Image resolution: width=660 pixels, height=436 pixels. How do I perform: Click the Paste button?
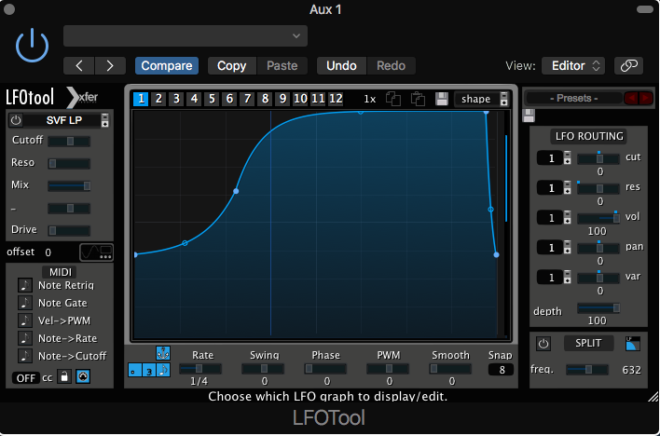click(x=282, y=66)
